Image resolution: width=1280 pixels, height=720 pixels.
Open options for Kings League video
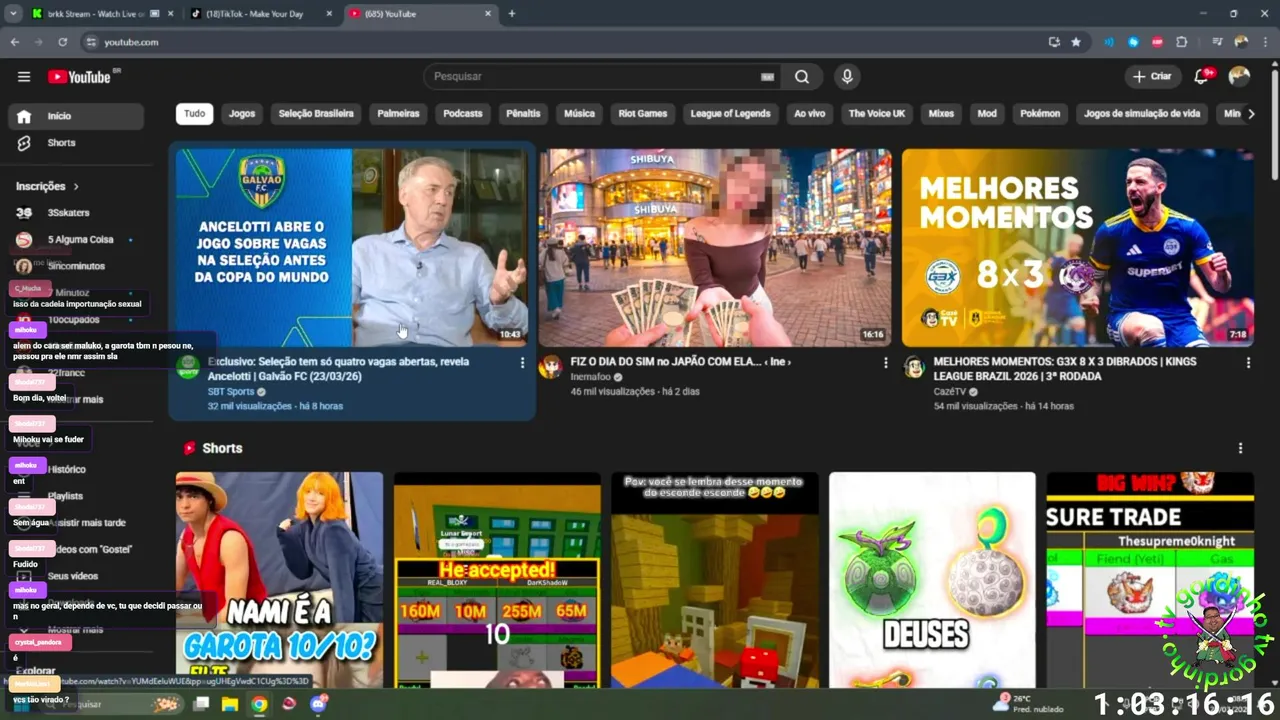point(1248,363)
